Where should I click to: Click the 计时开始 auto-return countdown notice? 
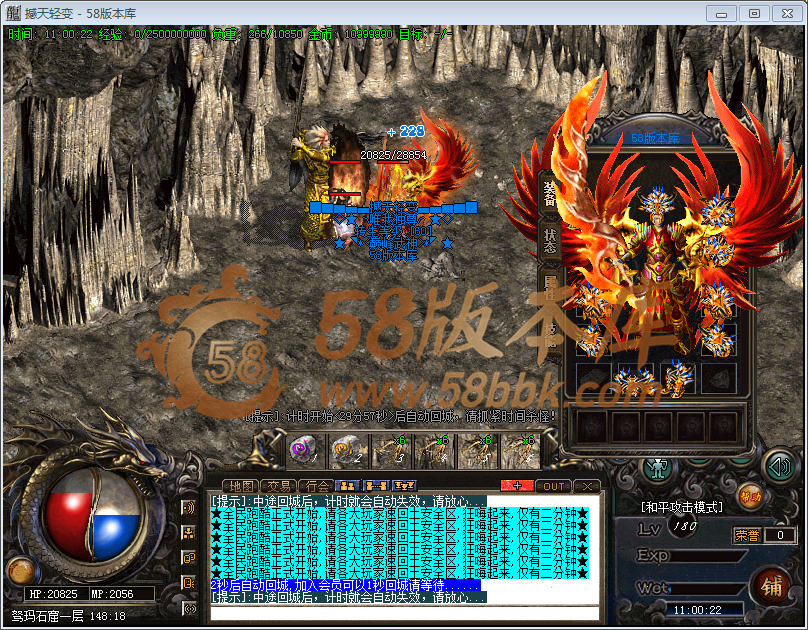pyautogui.click(x=401, y=416)
